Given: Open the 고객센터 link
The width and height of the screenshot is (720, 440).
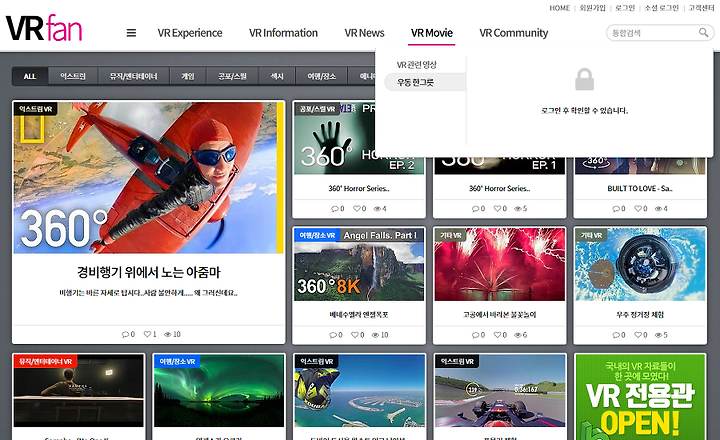Looking at the screenshot, I should (701, 8).
